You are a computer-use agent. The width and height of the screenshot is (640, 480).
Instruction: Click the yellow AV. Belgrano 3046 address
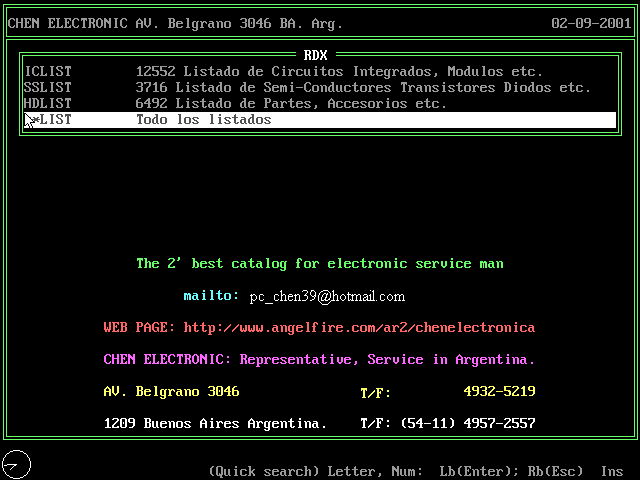(171, 391)
